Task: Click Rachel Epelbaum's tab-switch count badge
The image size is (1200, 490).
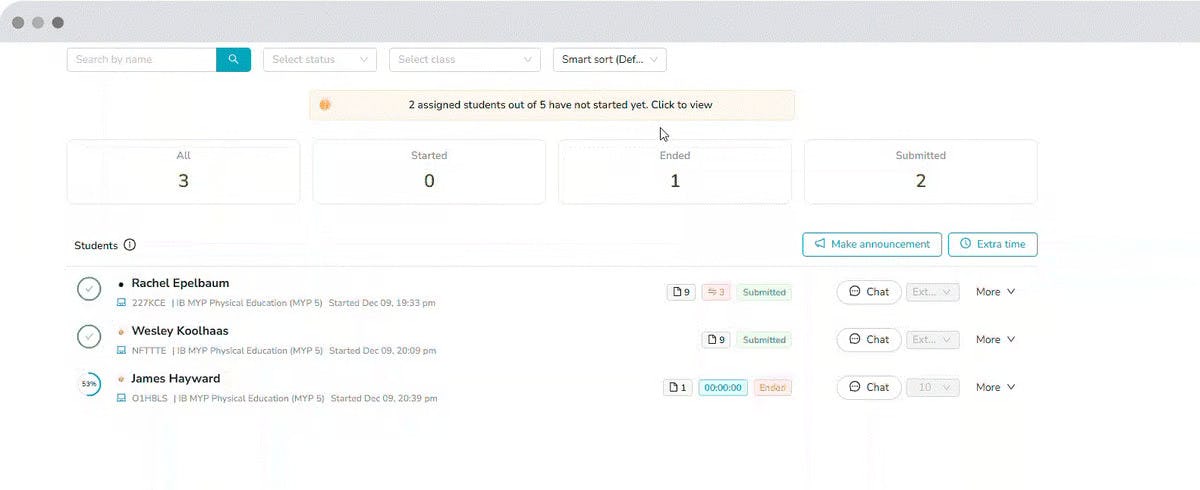Action: point(715,292)
